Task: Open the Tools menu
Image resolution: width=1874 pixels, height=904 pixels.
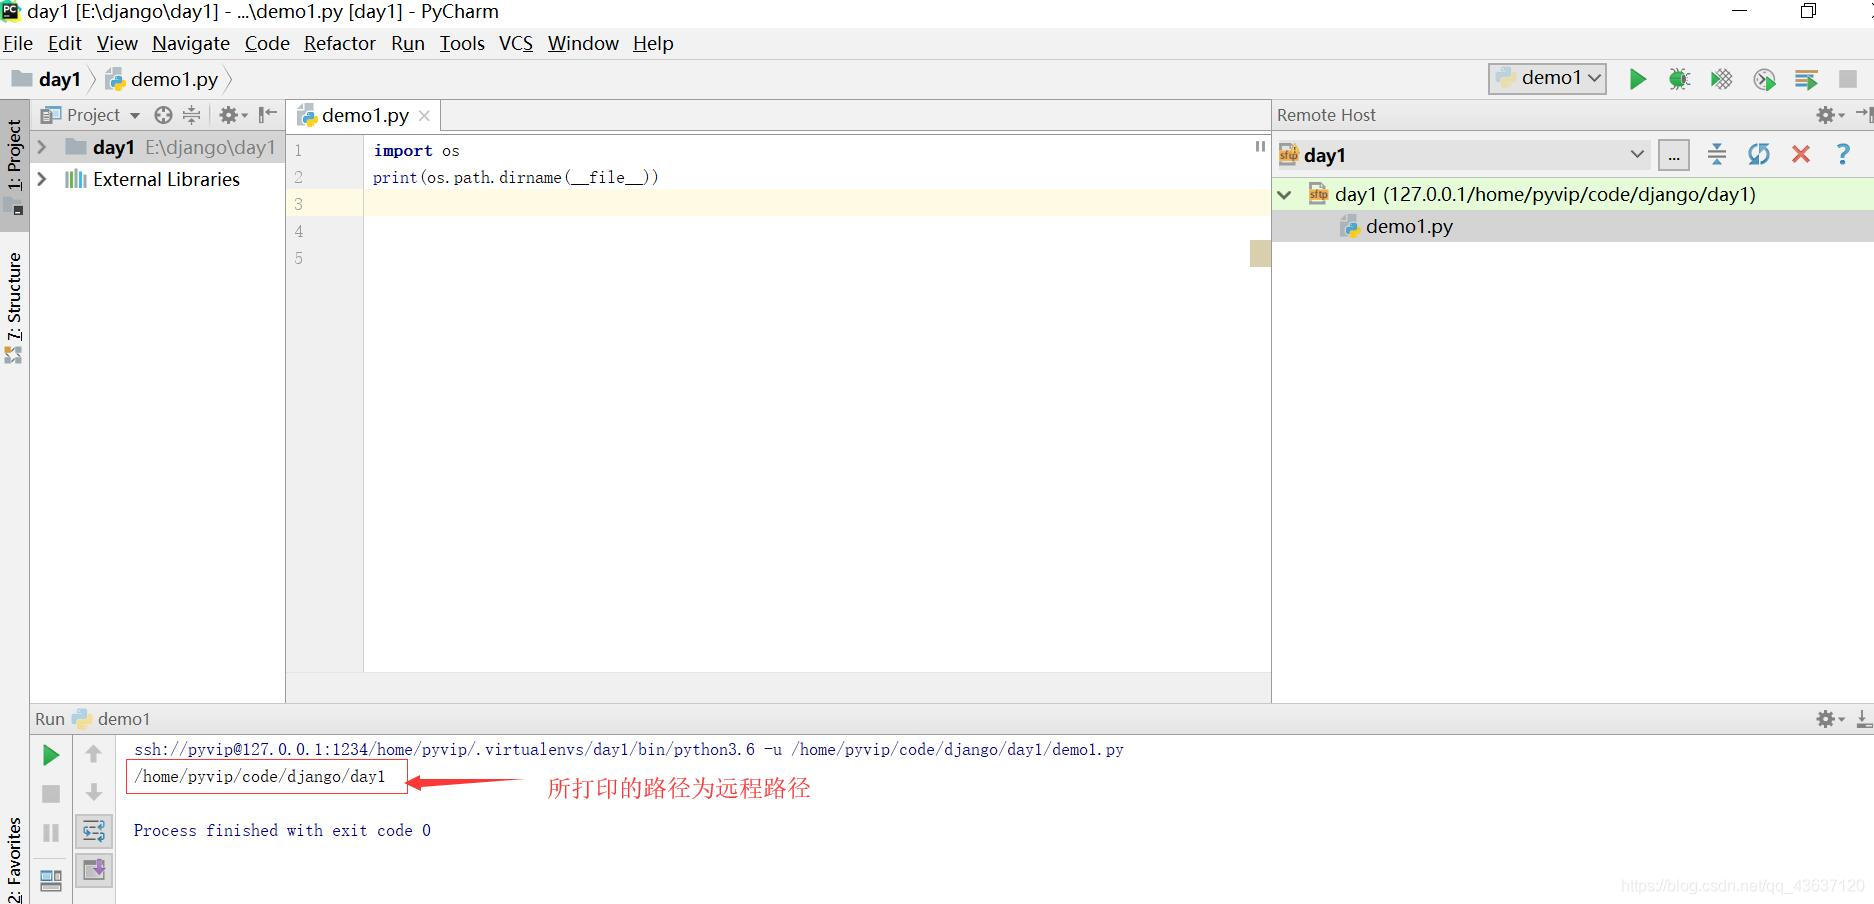Action: (x=462, y=43)
